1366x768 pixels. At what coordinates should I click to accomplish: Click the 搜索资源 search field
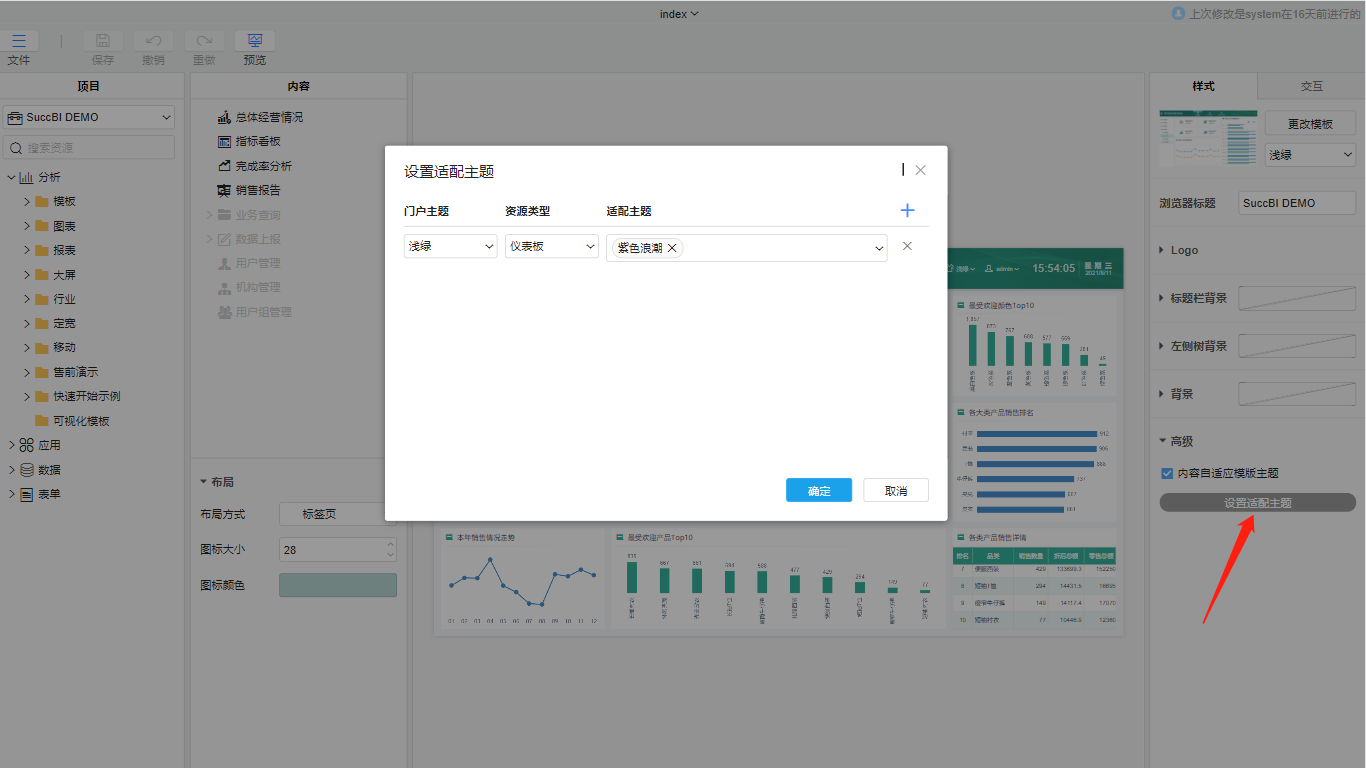[x=89, y=148]
